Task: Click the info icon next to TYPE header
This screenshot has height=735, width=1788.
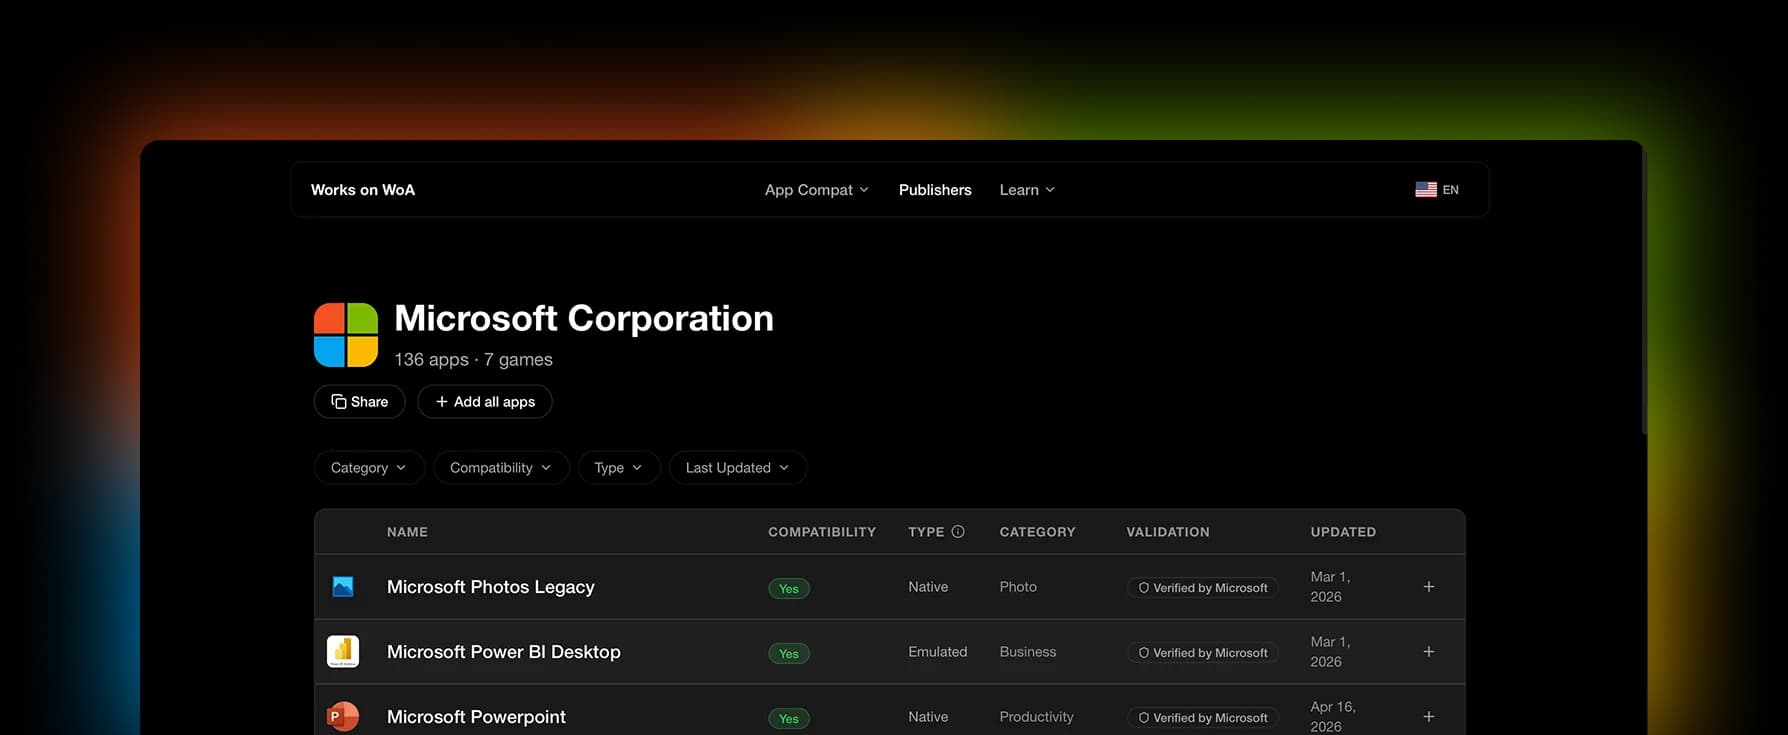Action: coord(958,532)
